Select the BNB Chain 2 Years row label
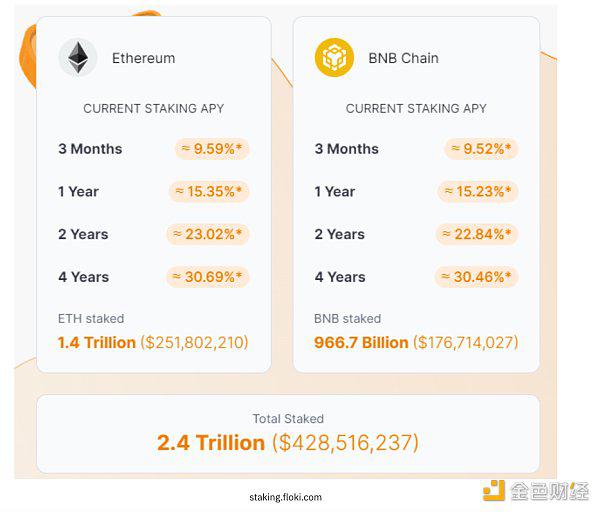 point(339,234)
